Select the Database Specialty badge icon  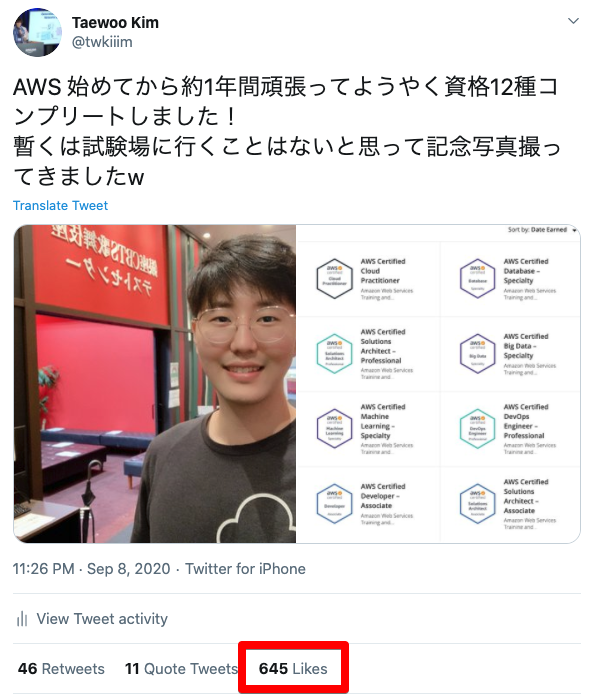pyautogui.click(x=477, y=279)
